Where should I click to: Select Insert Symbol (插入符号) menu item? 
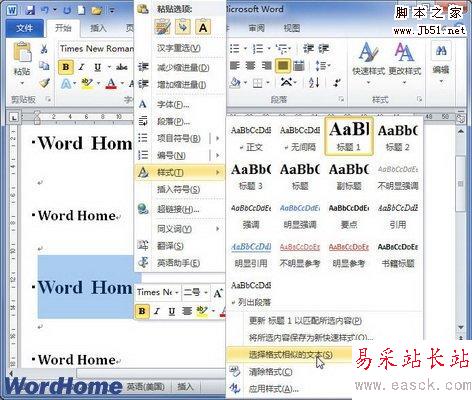point(180,189)
